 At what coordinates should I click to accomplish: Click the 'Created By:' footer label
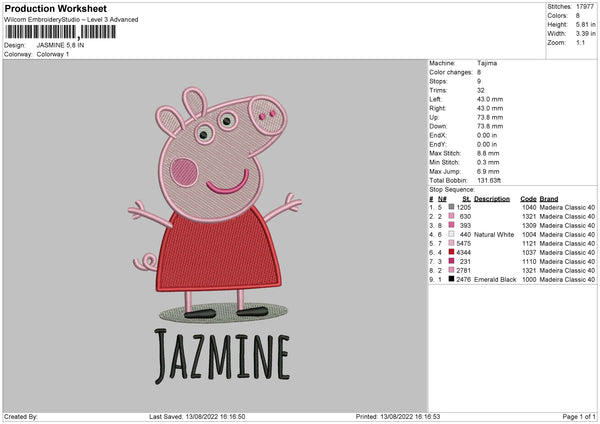pos(21,416)
